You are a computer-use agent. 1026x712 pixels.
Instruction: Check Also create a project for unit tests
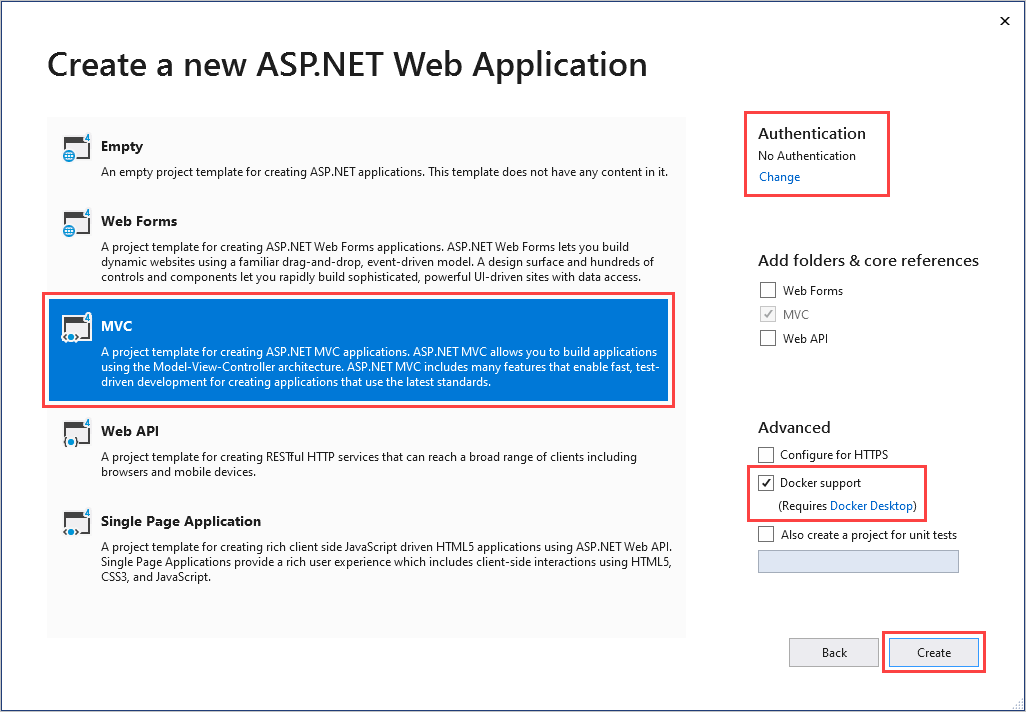[766, 534]
